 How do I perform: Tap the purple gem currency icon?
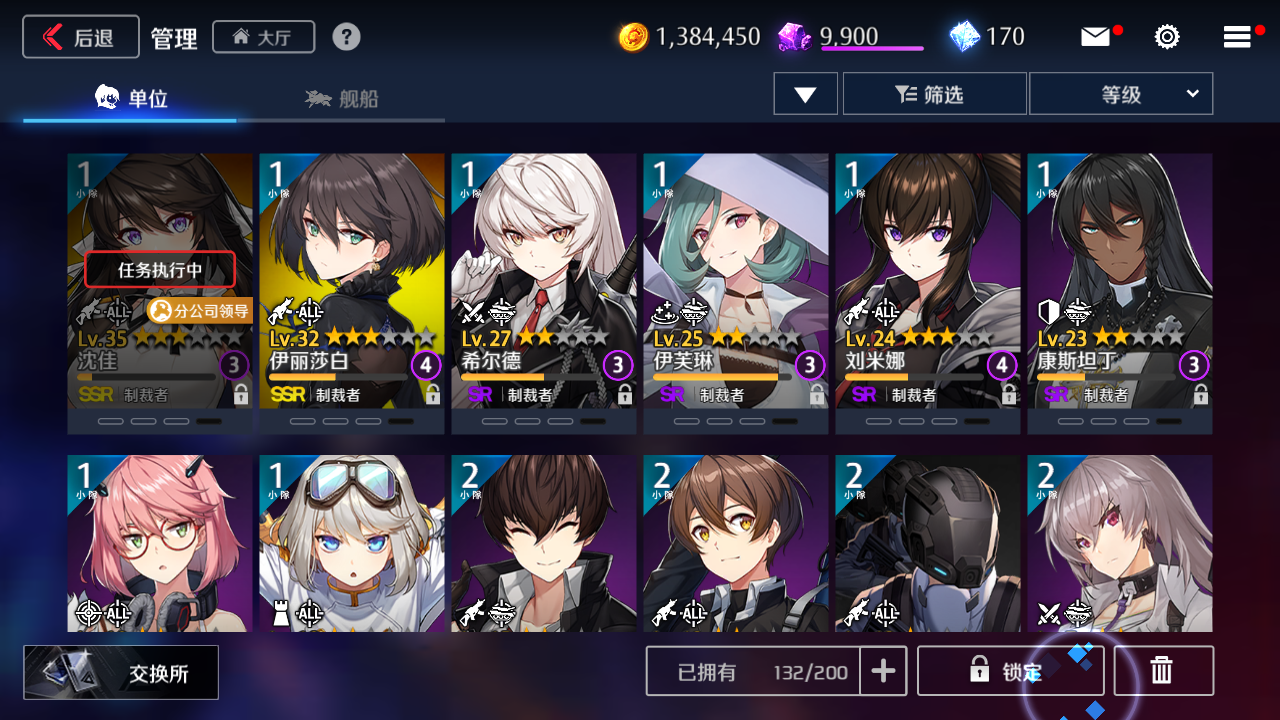point(795,37)
